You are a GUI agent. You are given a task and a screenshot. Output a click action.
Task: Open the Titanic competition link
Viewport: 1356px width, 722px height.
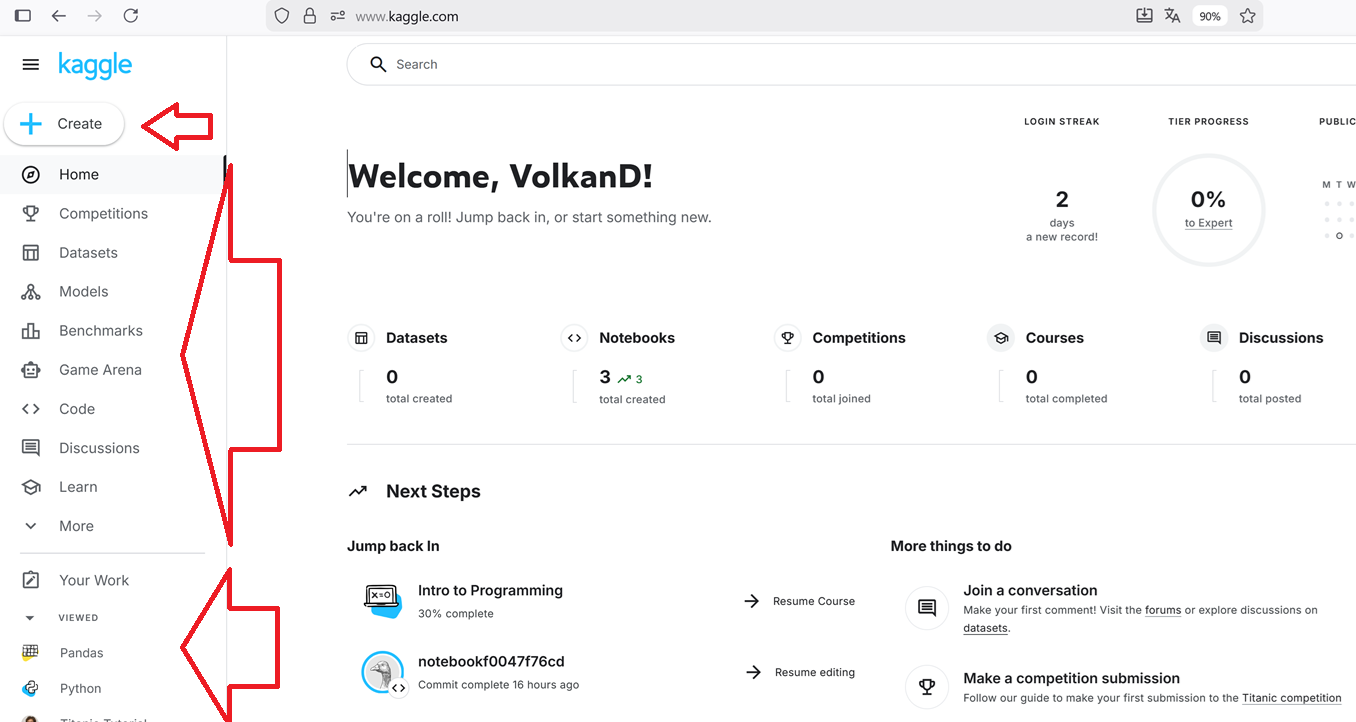1291,698
